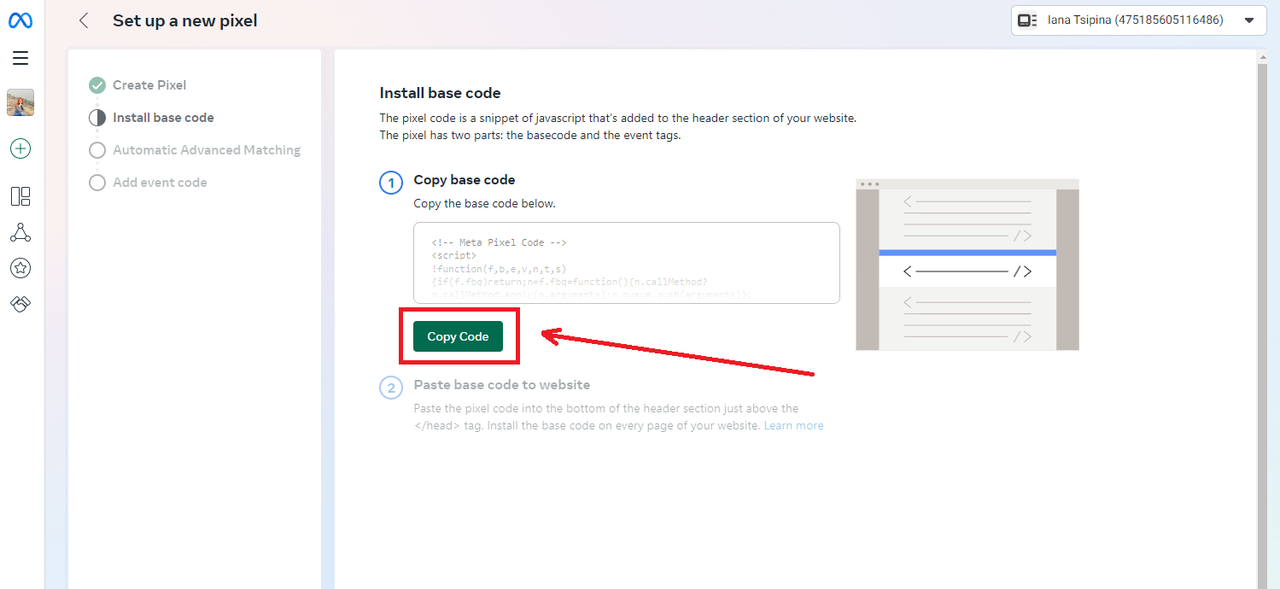Expand the Iana Tsipina account dropdown
Image resolution: width=1280 pixels, height=589 pixels.
(1138, 20)
